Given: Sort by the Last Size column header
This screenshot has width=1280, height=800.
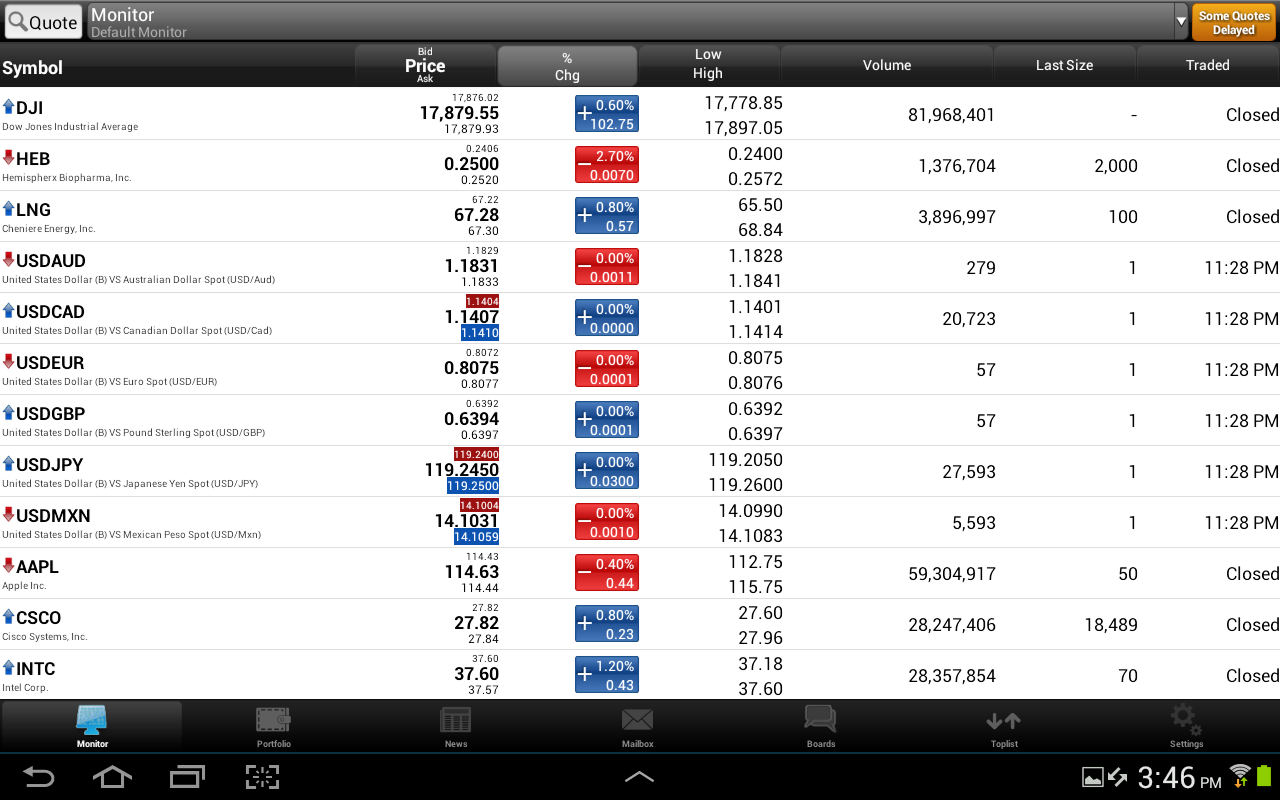Looking at the screenshot, I should pyautogui.click(x=1064, y=66).
